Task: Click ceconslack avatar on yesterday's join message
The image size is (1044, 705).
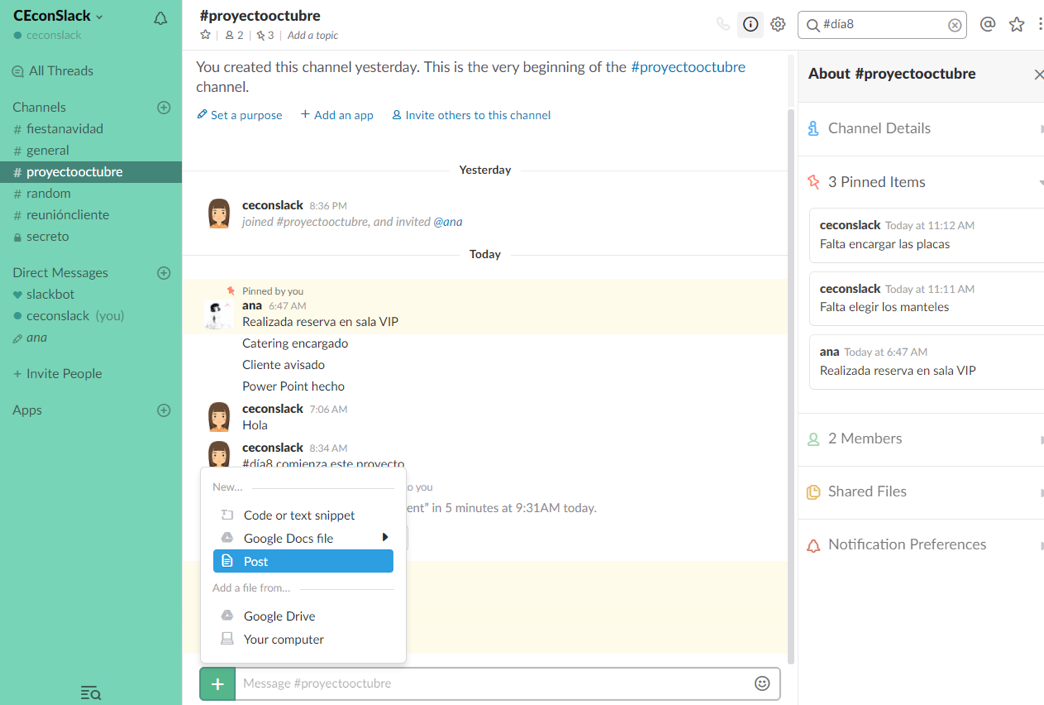Action: [219, 213]
